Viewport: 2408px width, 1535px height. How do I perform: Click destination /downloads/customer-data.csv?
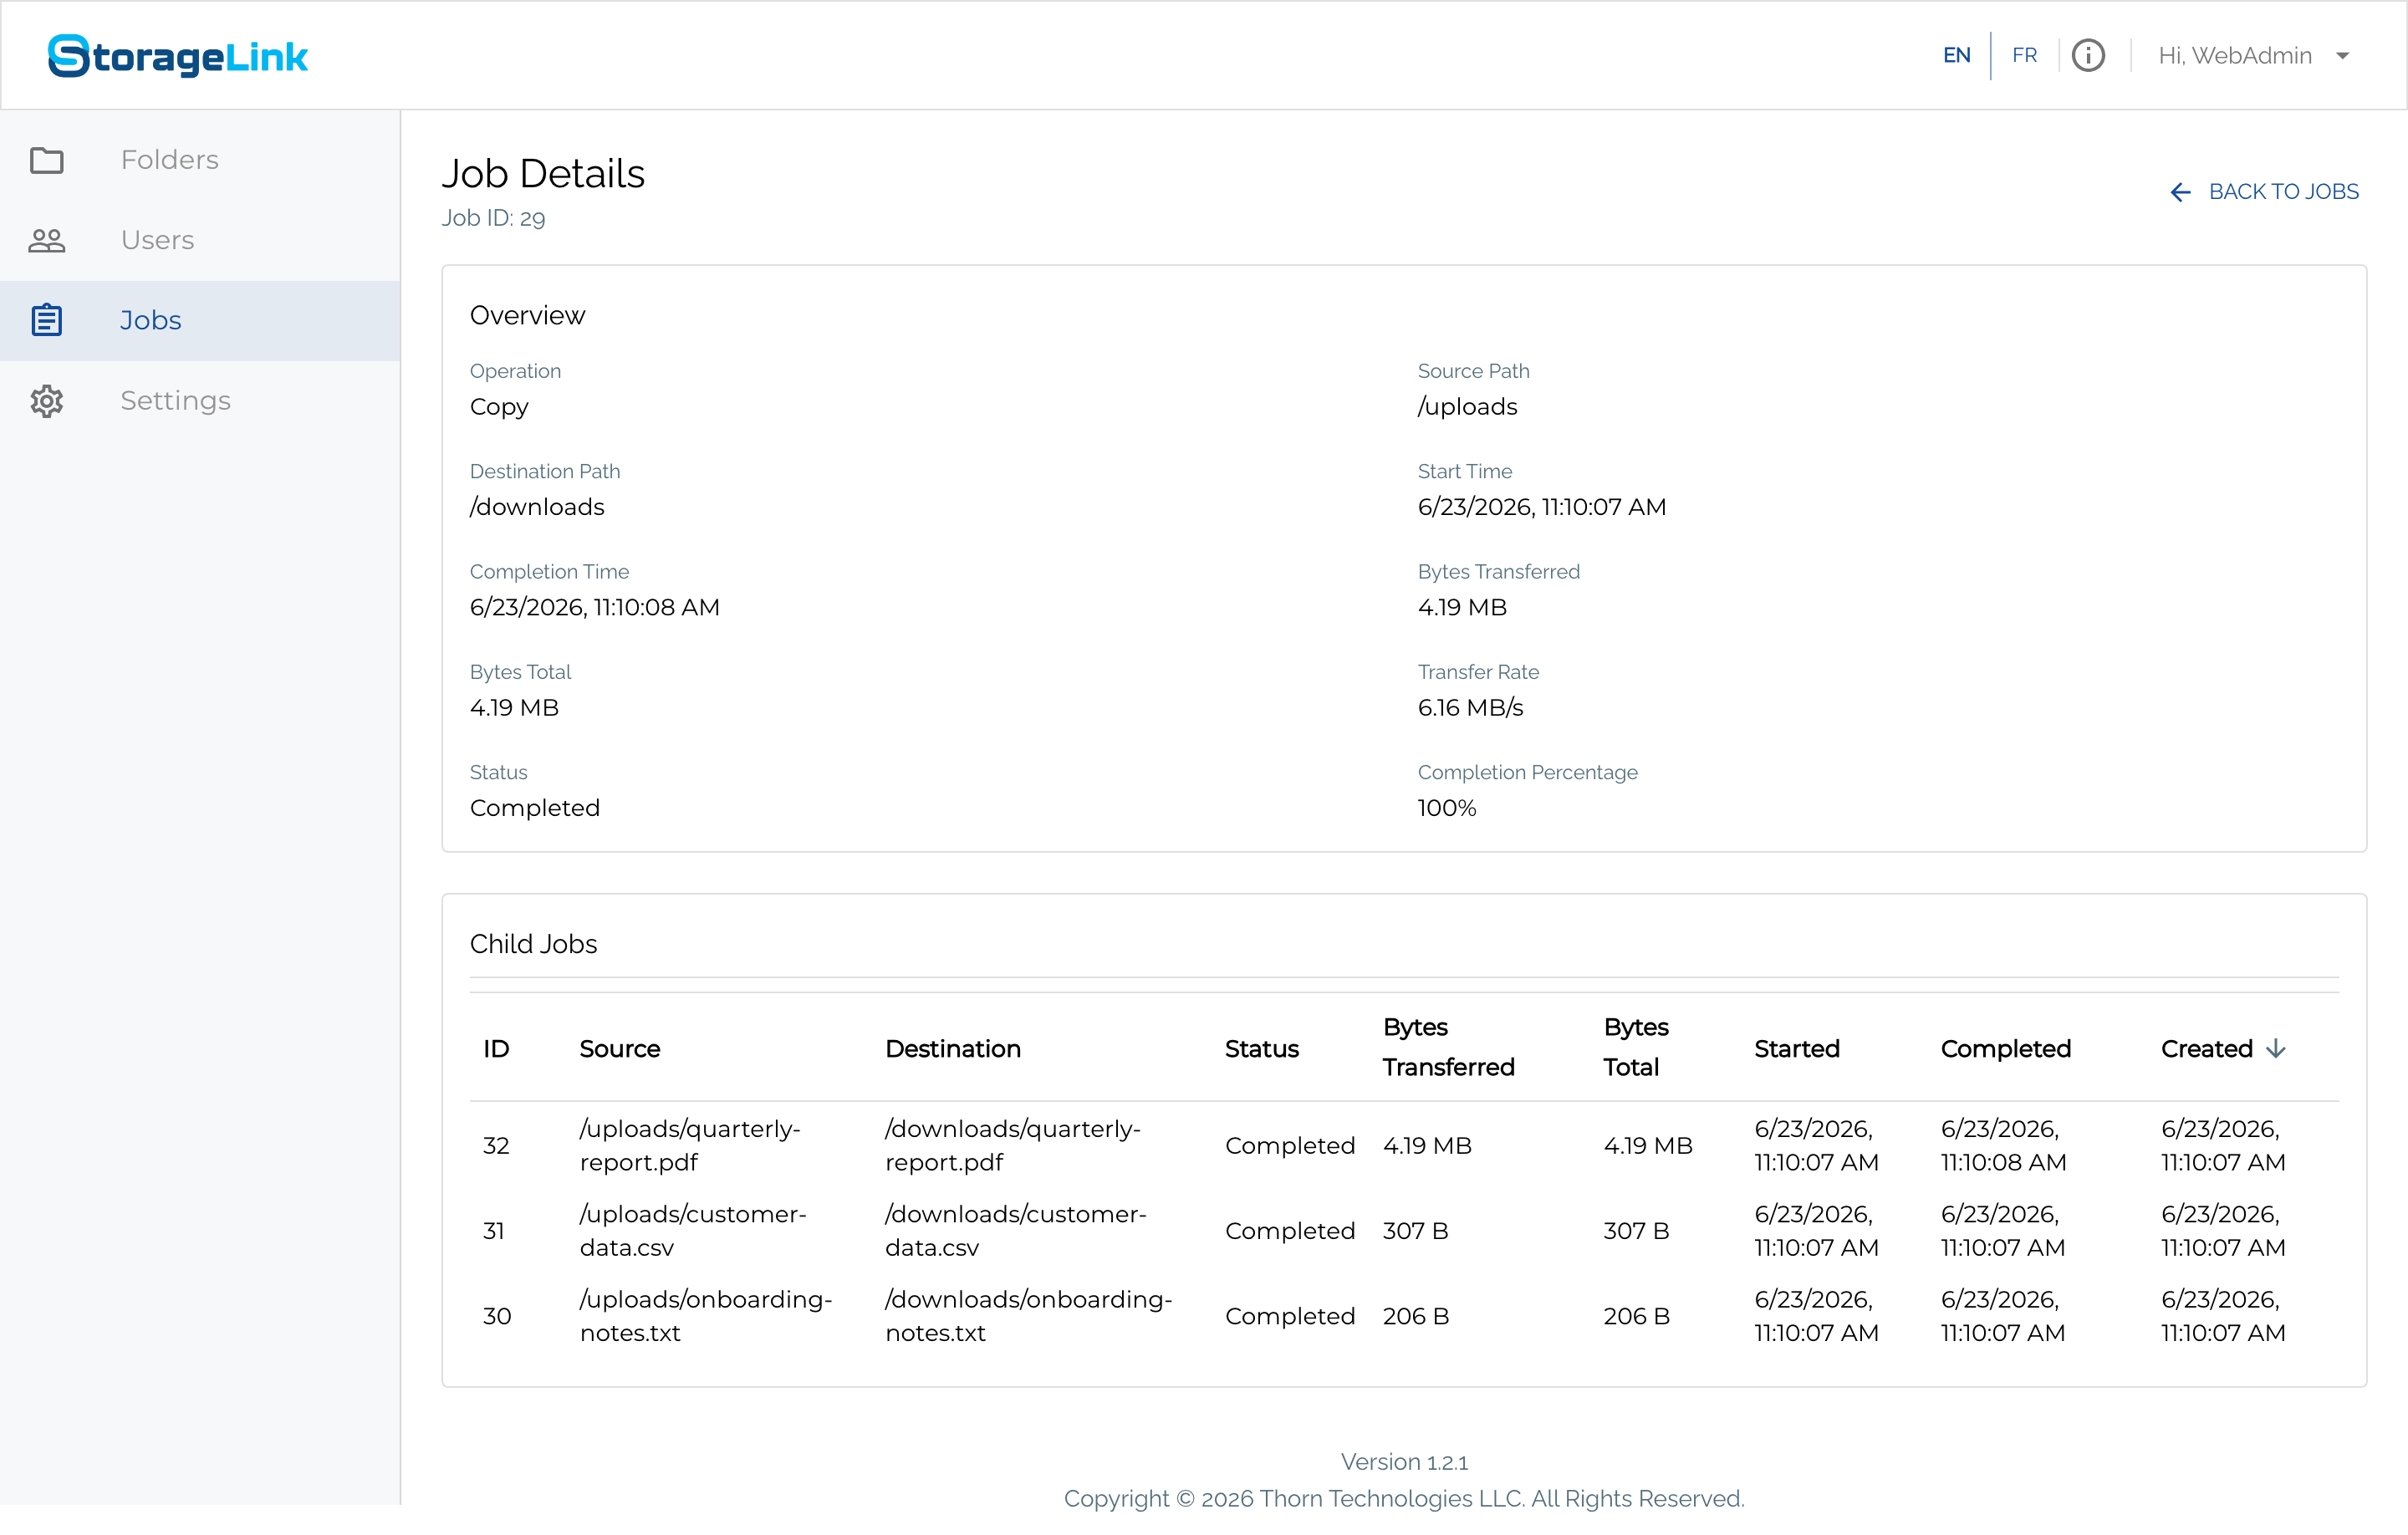1016,1230
